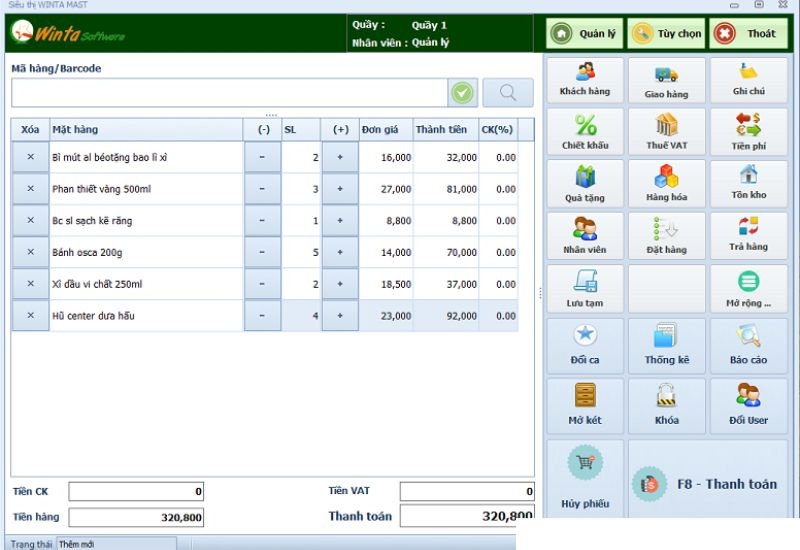The image size is (800, 550).
Task: Decrease quantity of Phan thiết vàng 500ml
Action: point(262,189)
